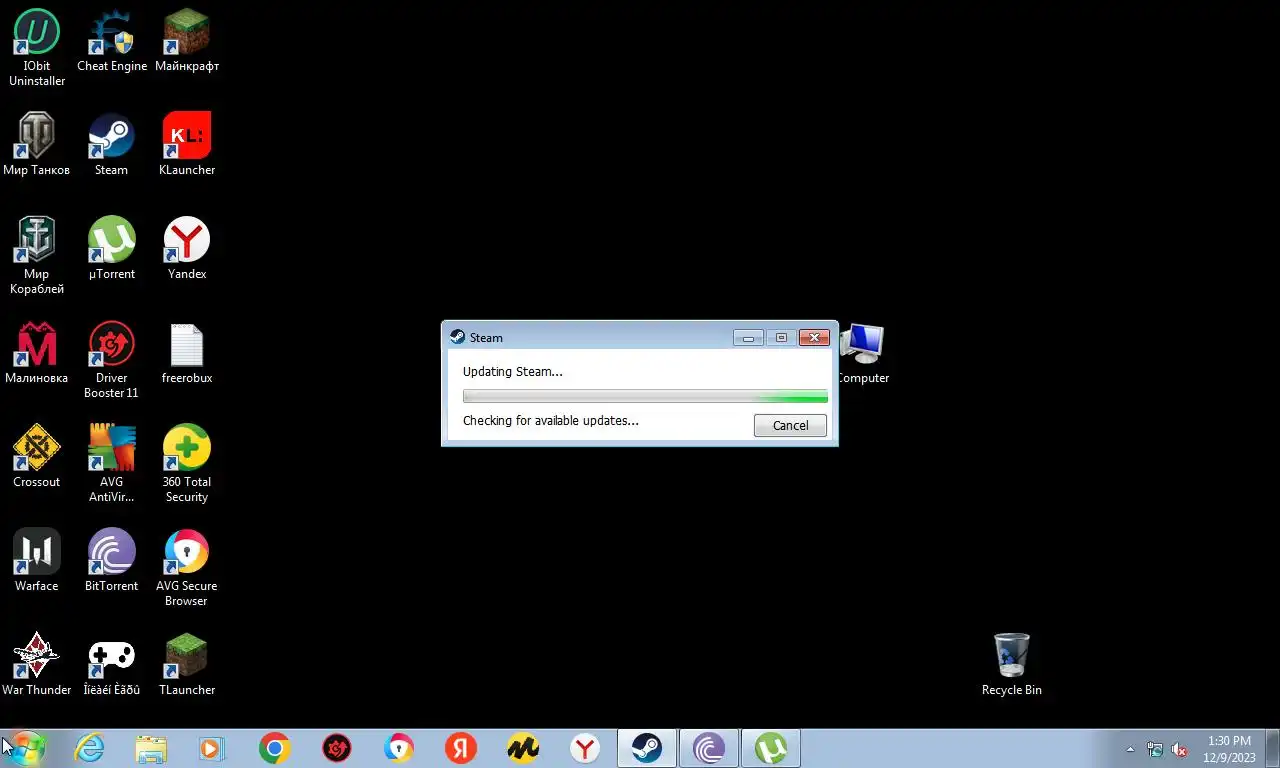Select the Малиновка desktop icon
The height and width of the screenshot is (768, 1280).
[37, 352]
